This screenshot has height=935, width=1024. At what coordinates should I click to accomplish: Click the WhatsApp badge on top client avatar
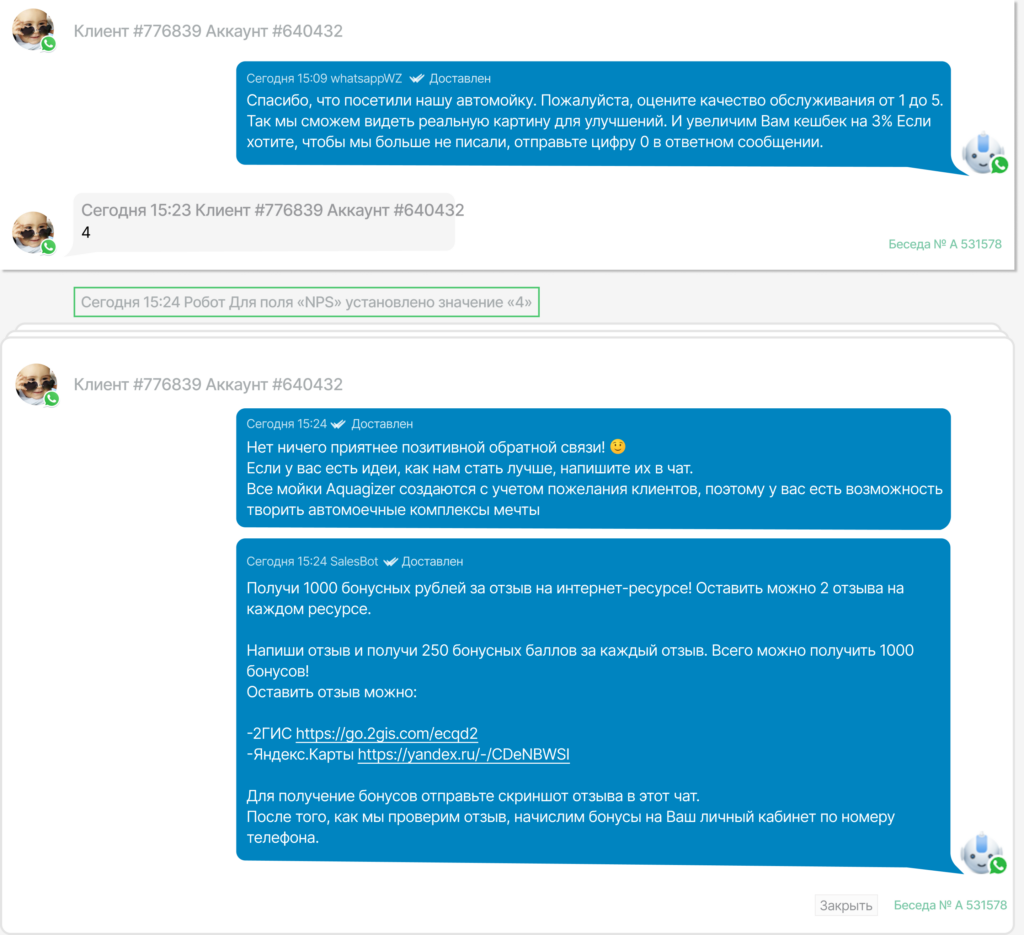pos(48,44)
